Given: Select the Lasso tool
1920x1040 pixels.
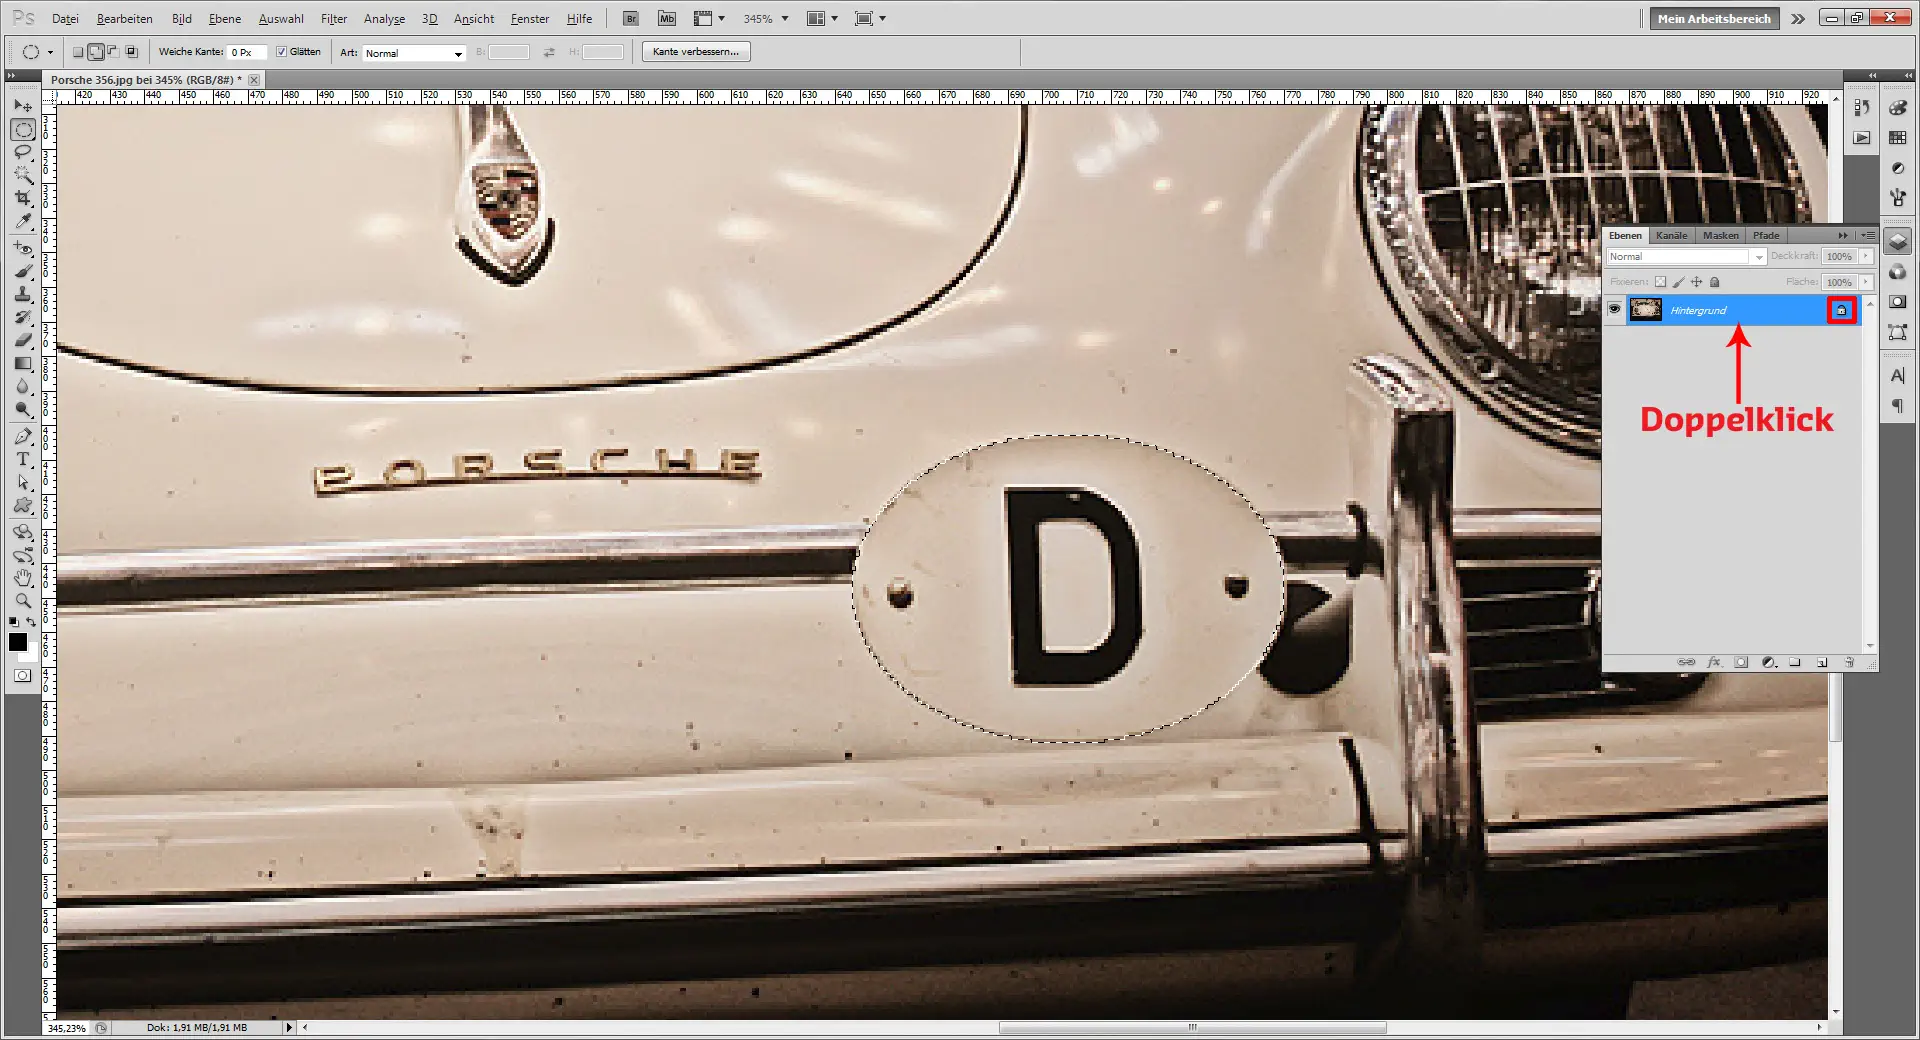Looking at the screenshot, I should (x=24, y=152).
